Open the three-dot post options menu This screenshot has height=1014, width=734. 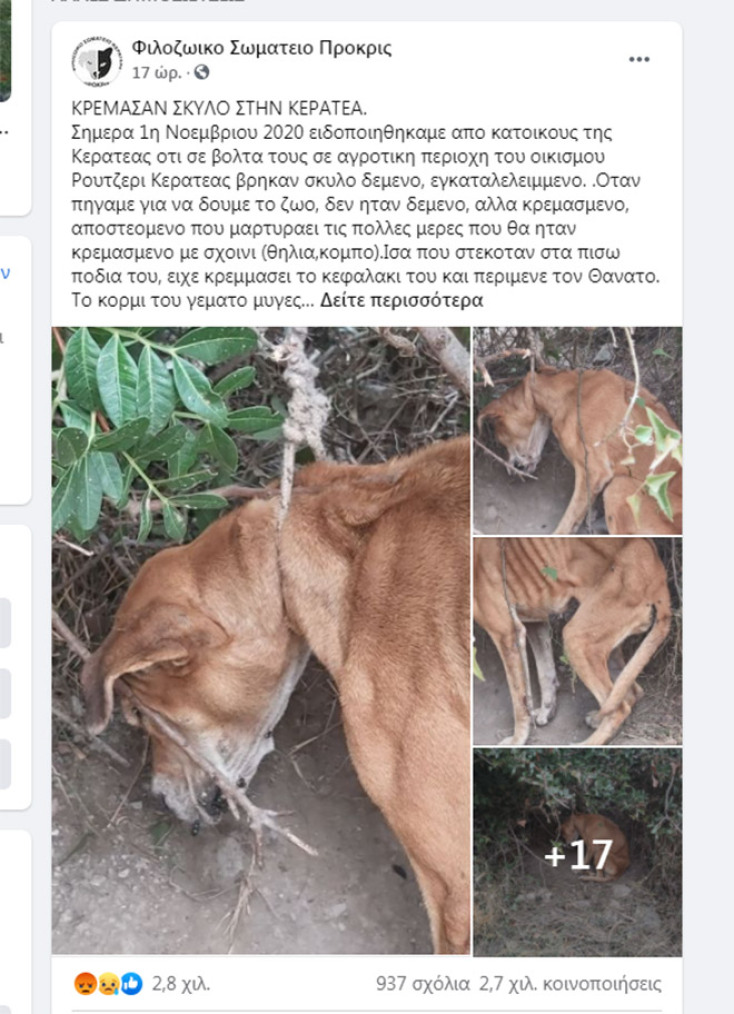[639, 59]
